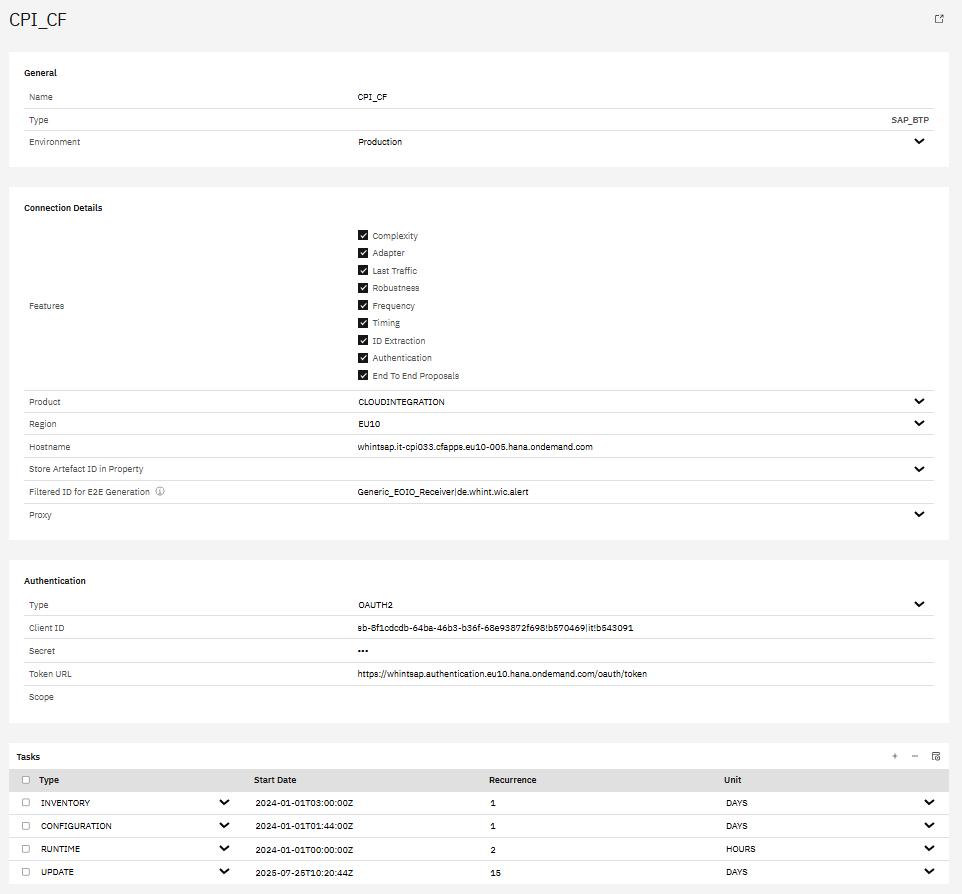Remove selected task with minus icon
The height and width of the screenshot is (894, 962).
[x=914, y=756]
